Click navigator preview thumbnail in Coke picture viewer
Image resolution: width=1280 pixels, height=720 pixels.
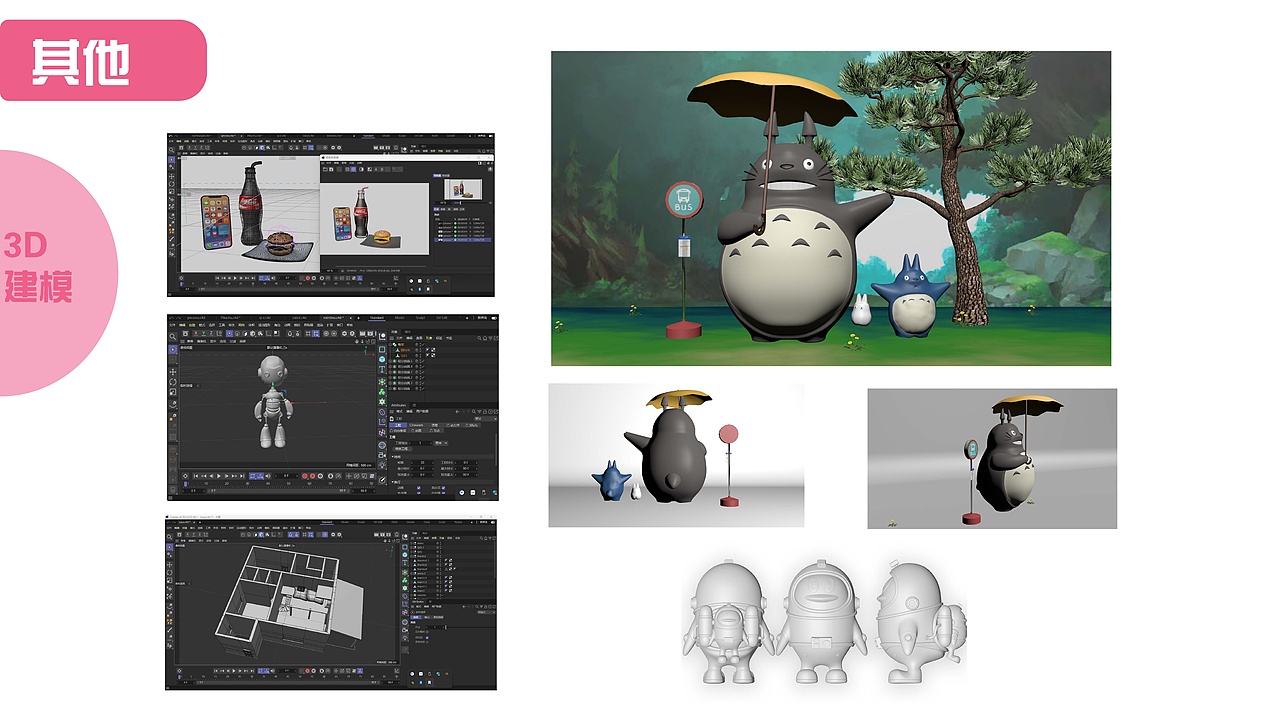click(463, 189)
